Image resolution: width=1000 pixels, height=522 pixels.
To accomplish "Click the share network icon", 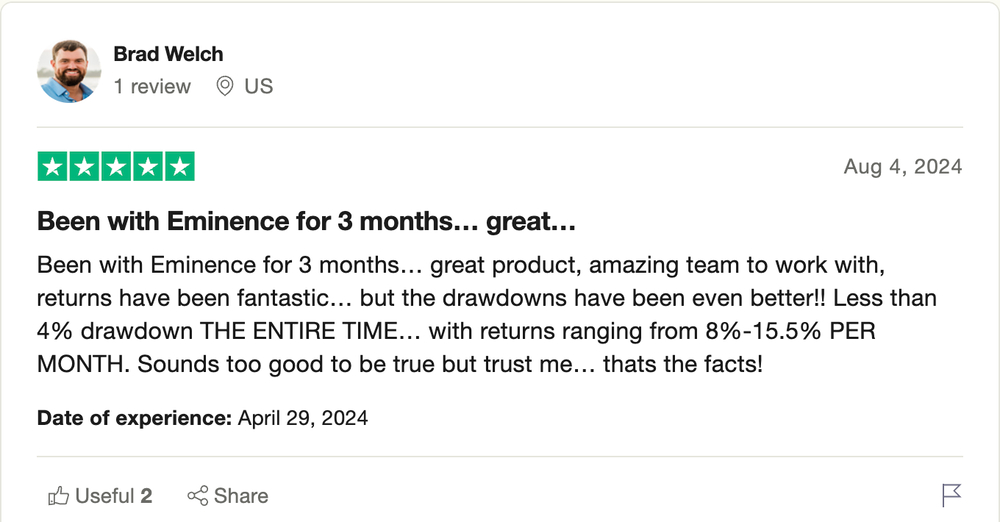I will (198, 496).
